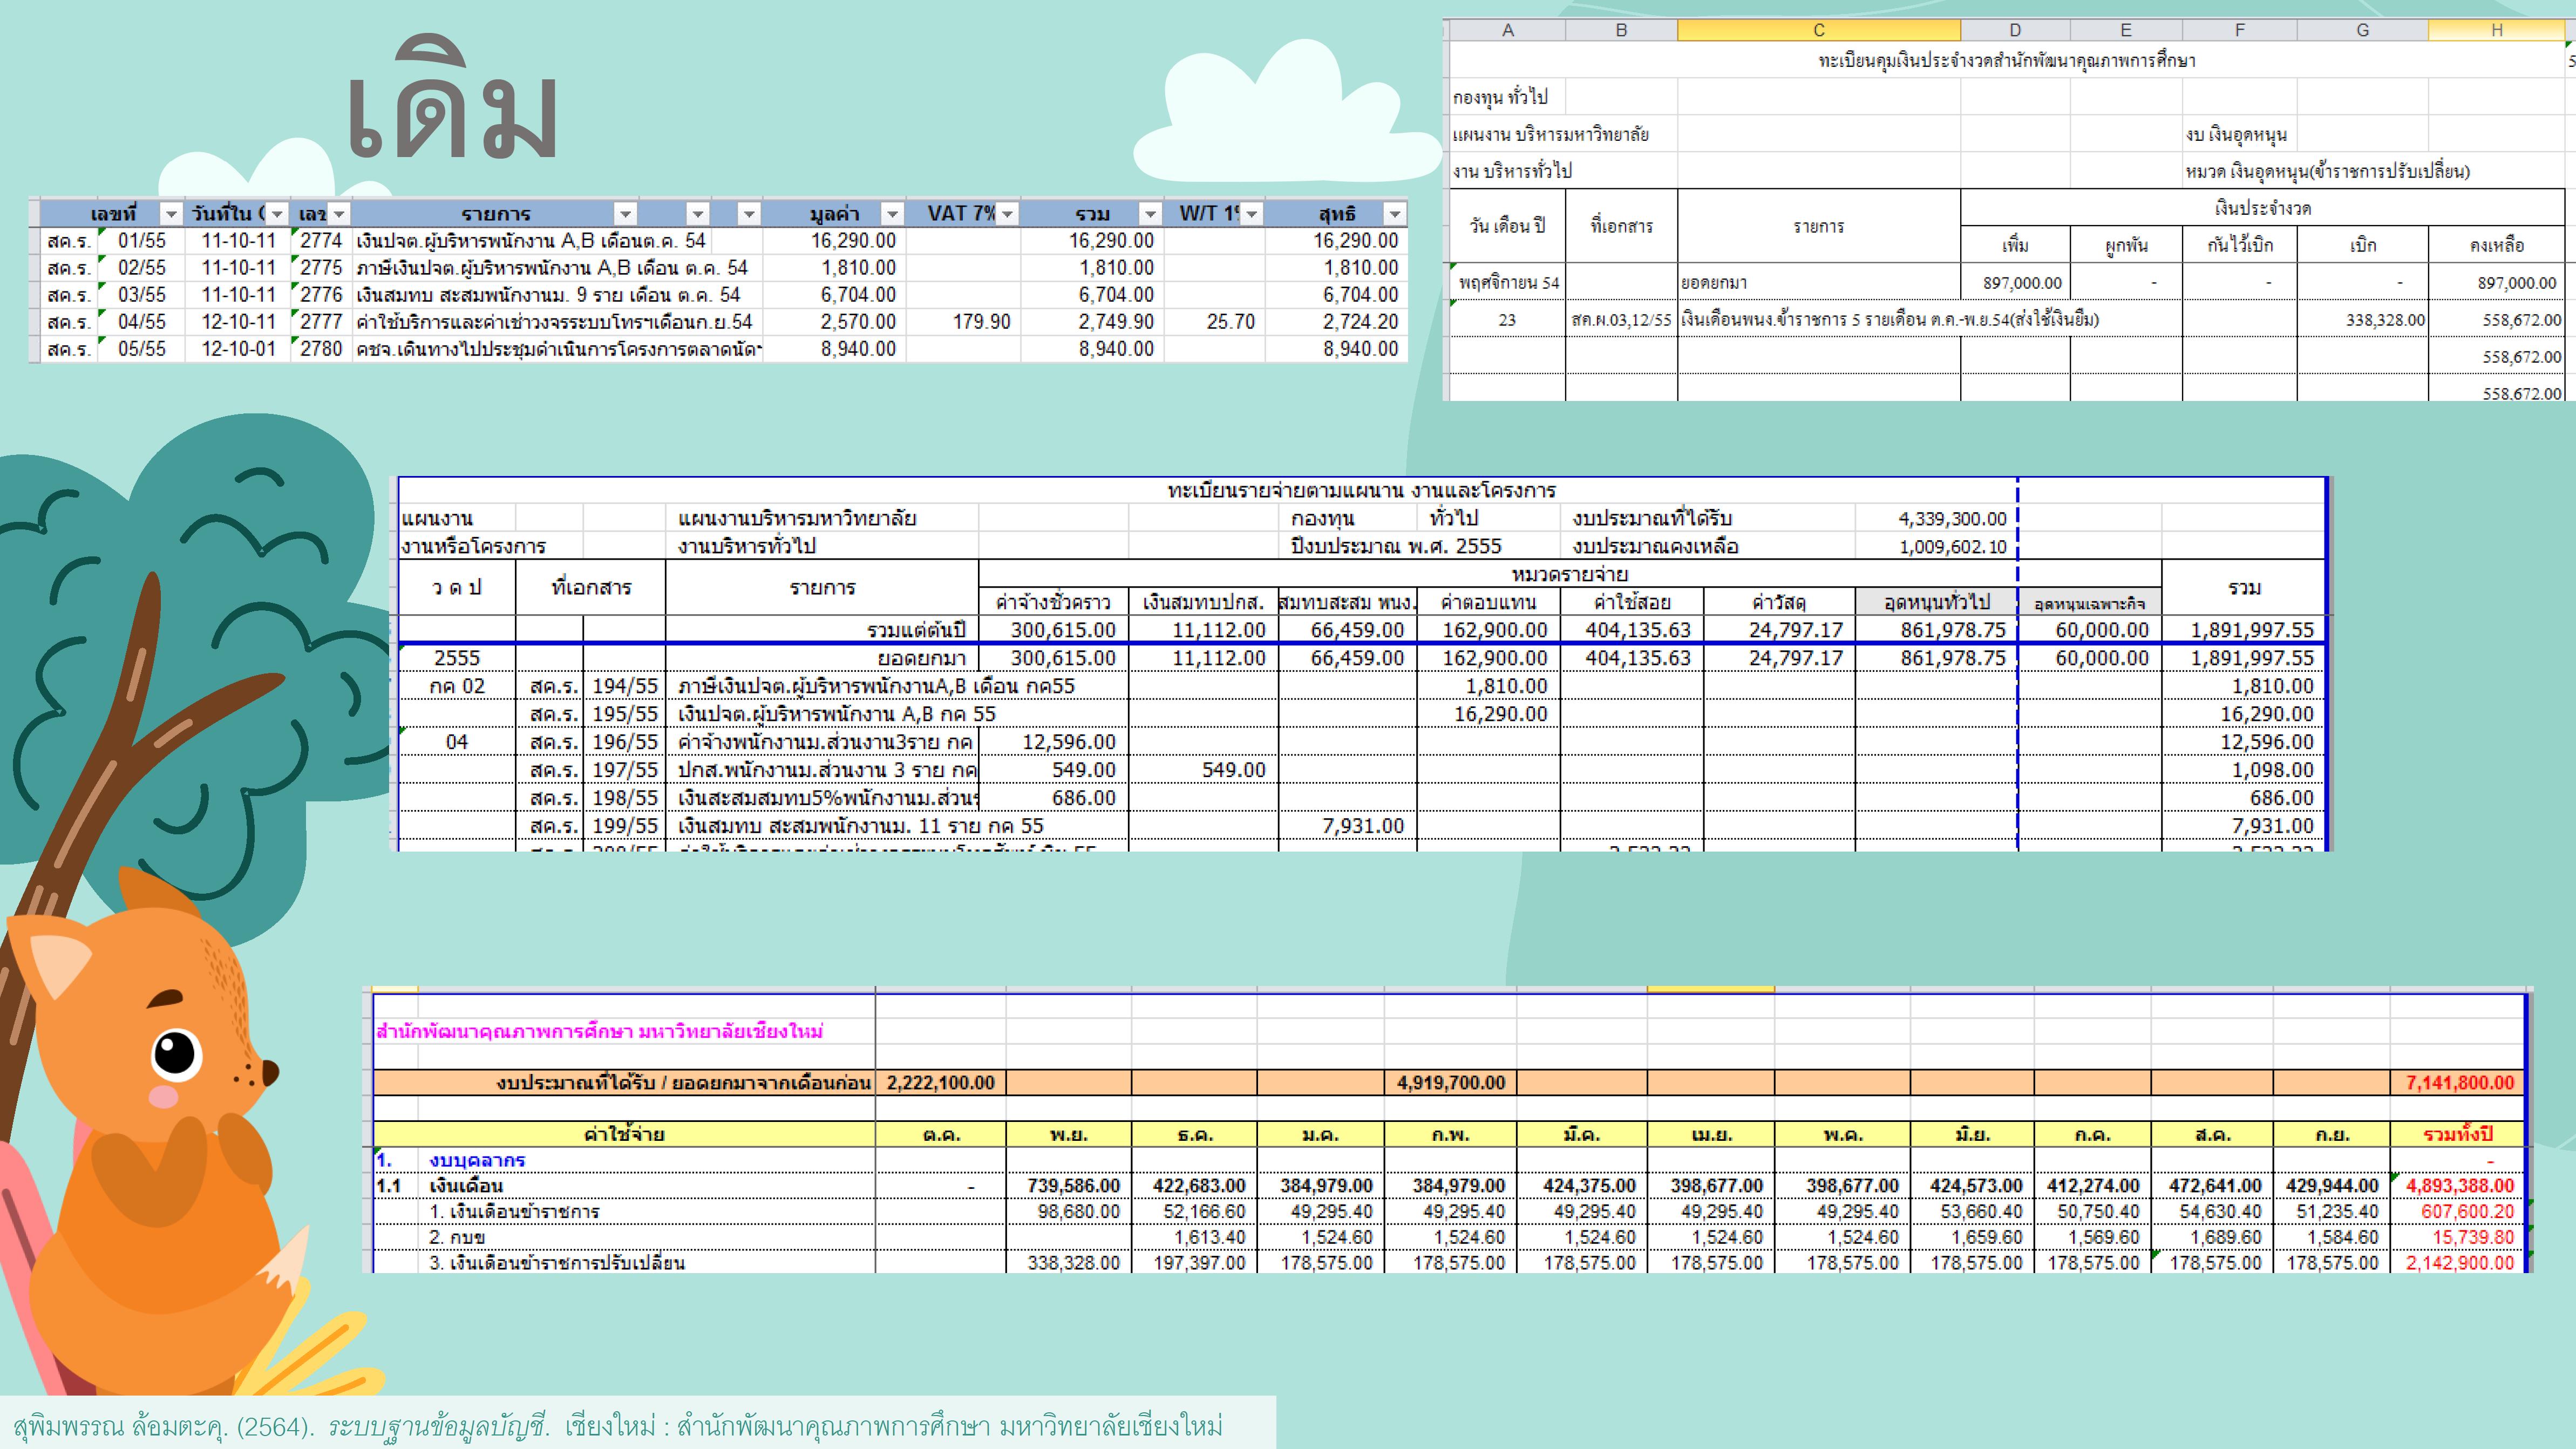Click the budget value 4,919,700.00

1450,1083
